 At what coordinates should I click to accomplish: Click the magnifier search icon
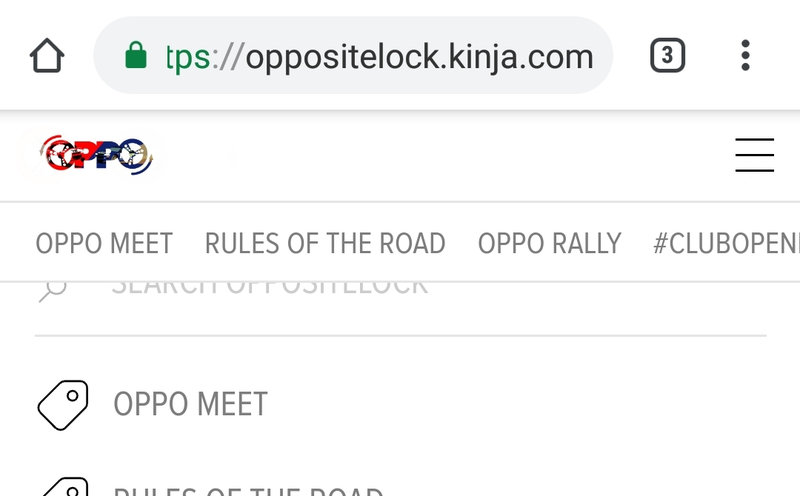coord(53,290)
